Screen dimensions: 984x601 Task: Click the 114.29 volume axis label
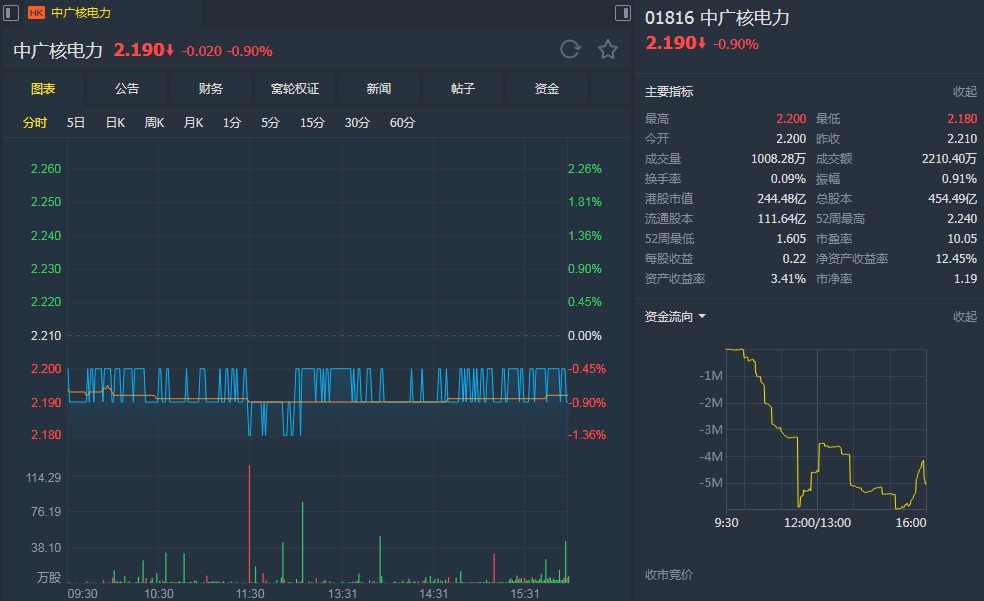tap(43, 478)
